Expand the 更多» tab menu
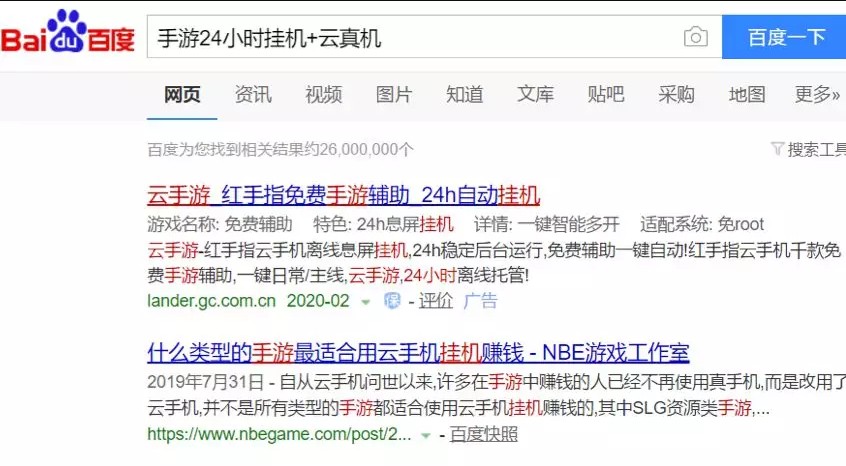The width and height of the screenshot is (846, 466). (x=817, y=94)
